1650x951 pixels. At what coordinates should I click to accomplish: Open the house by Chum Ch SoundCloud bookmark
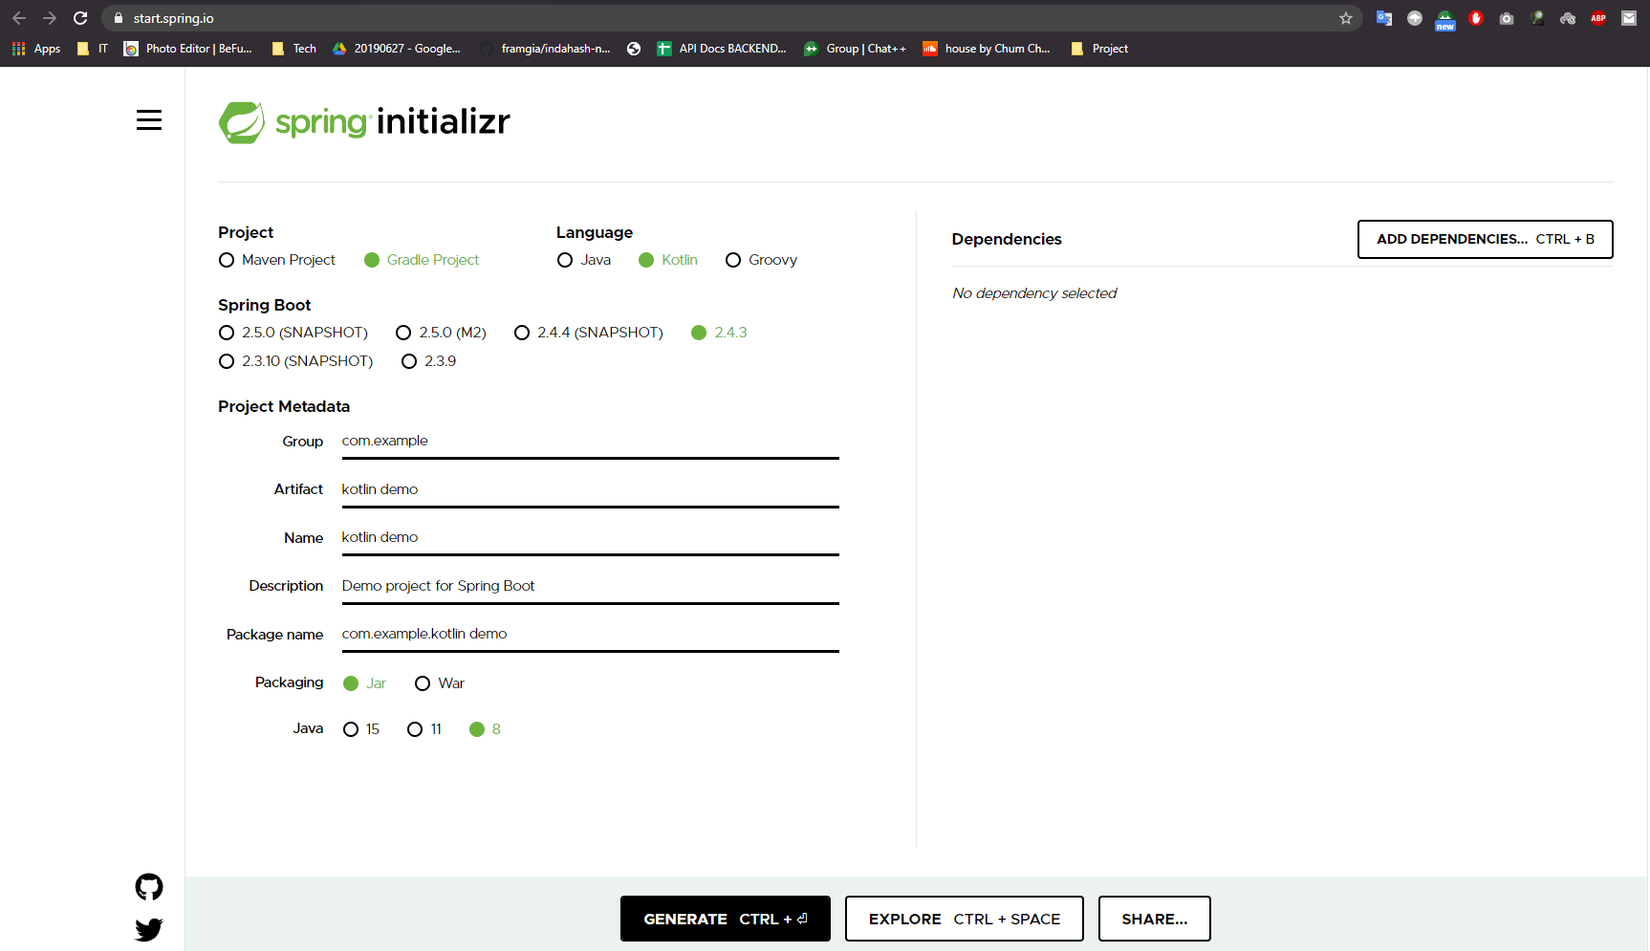click(x=986, y=48)
